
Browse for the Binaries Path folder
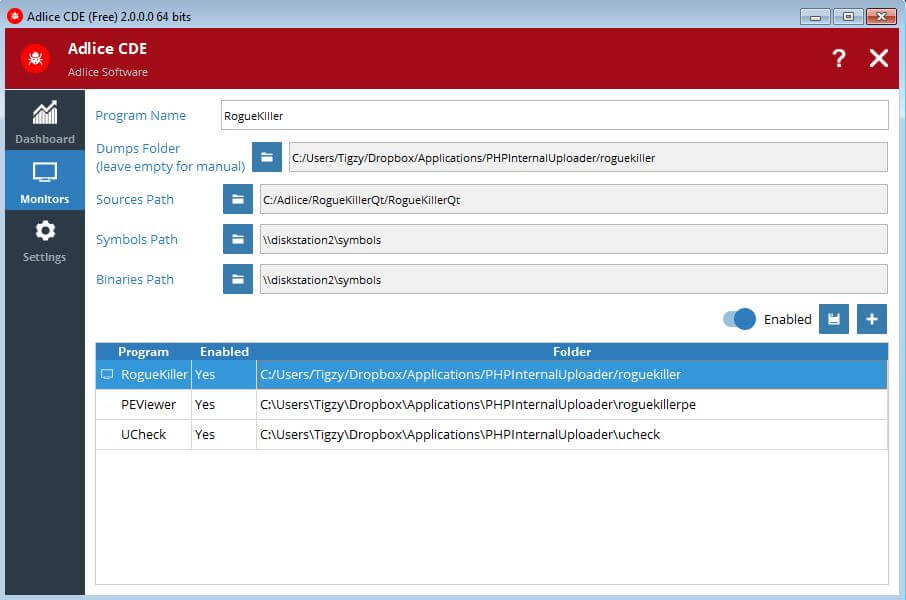coord(237,279)
